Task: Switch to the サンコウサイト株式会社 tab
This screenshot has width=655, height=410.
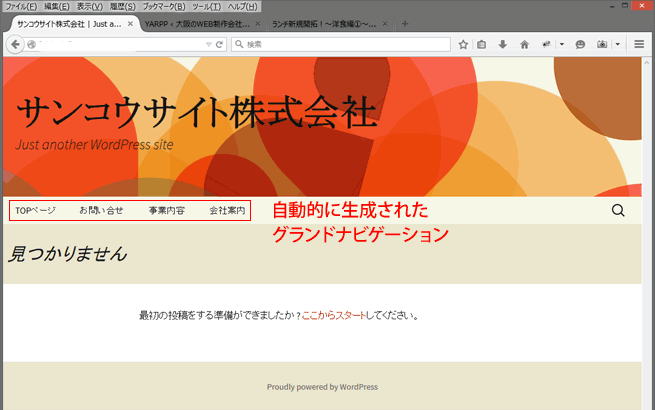Action: click(69, 24)
